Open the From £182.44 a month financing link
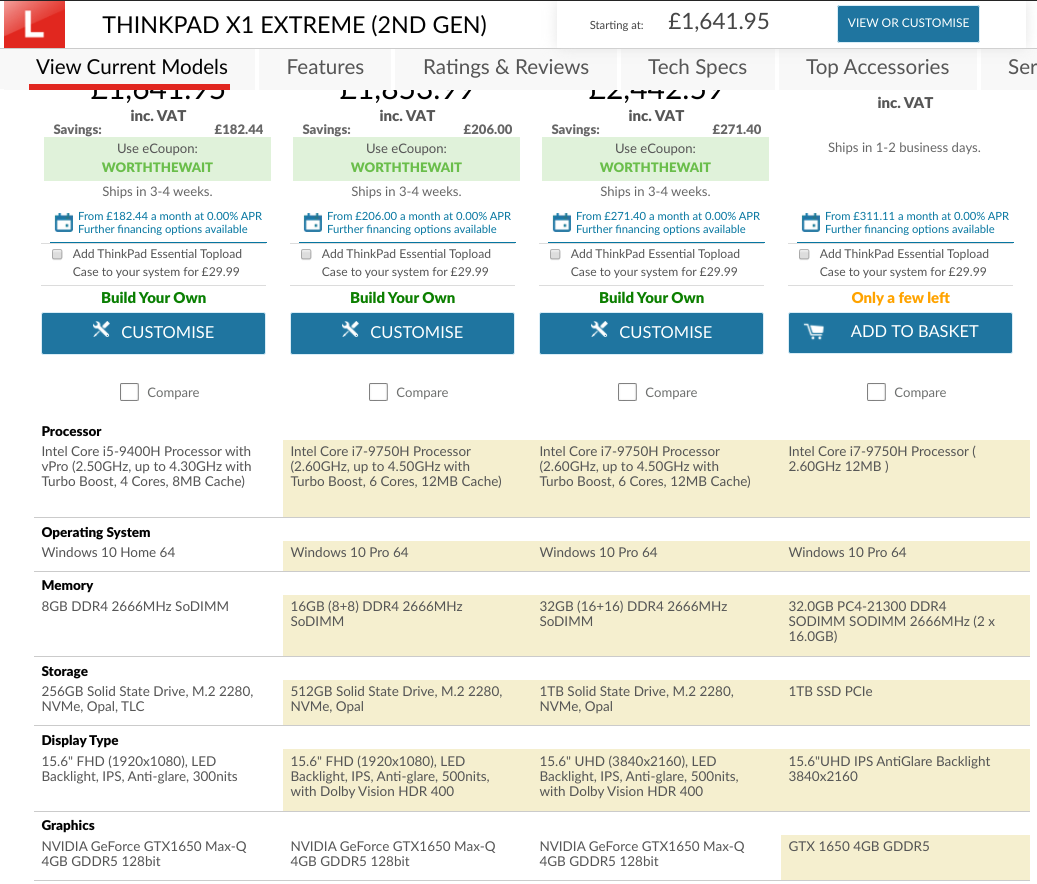The height and width of the screenshot is (884, 1037). pos(170,216)
